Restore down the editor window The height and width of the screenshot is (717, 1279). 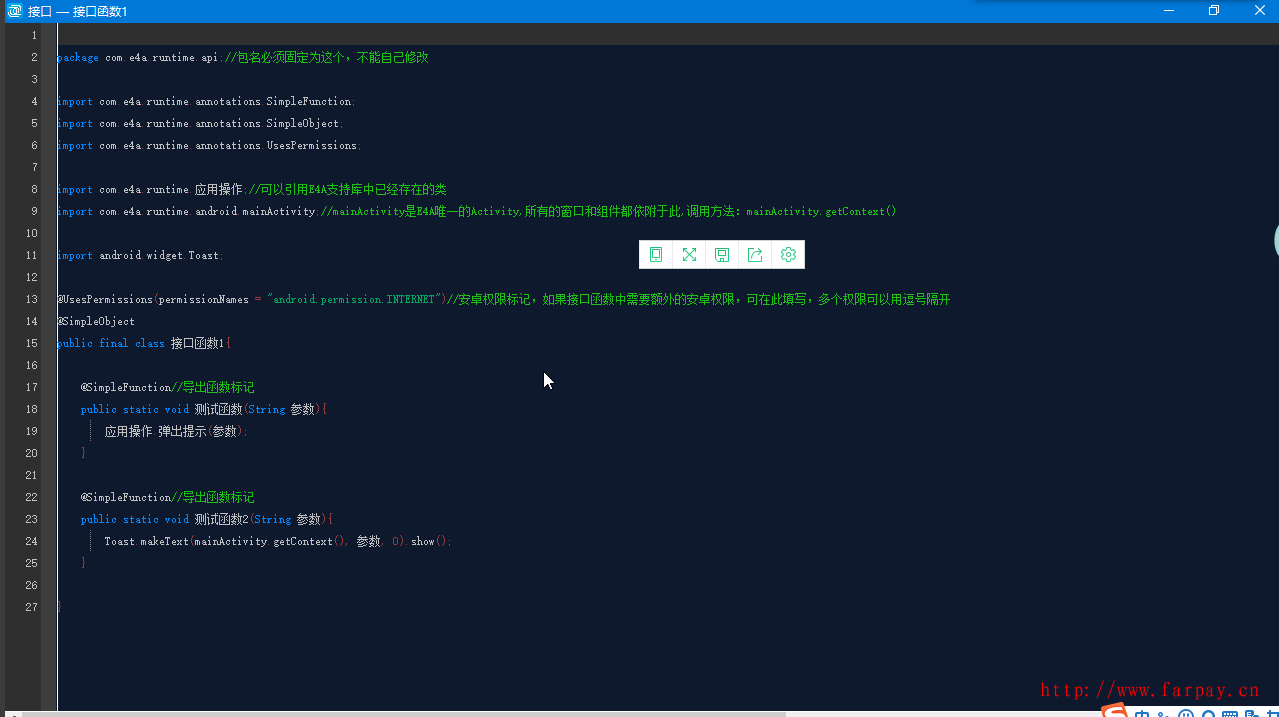pyautogui.click(x=1214, y=11)
